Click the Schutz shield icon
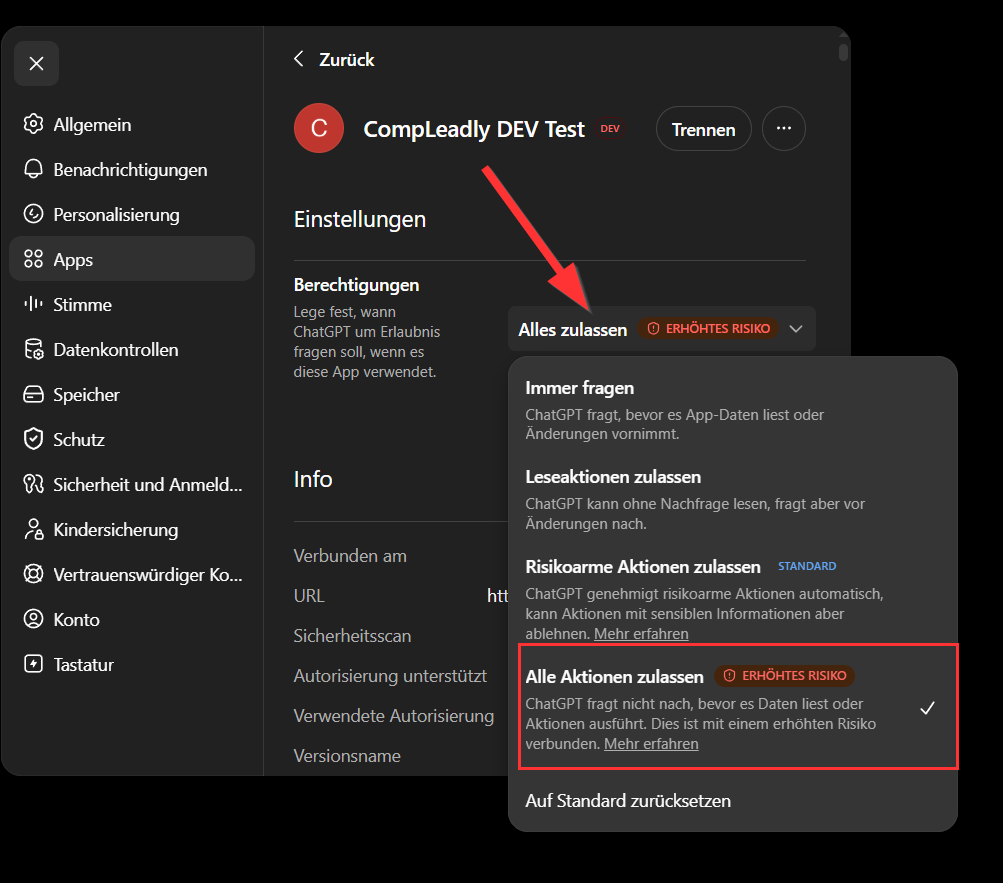 pos(33,439)
